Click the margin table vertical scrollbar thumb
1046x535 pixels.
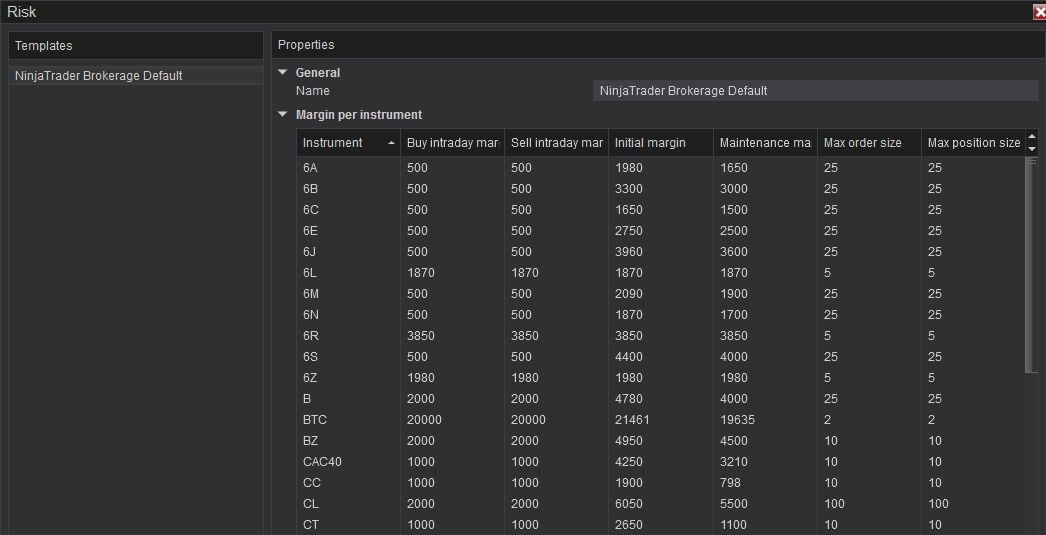pyautogui.click(x=1032, y=265)
